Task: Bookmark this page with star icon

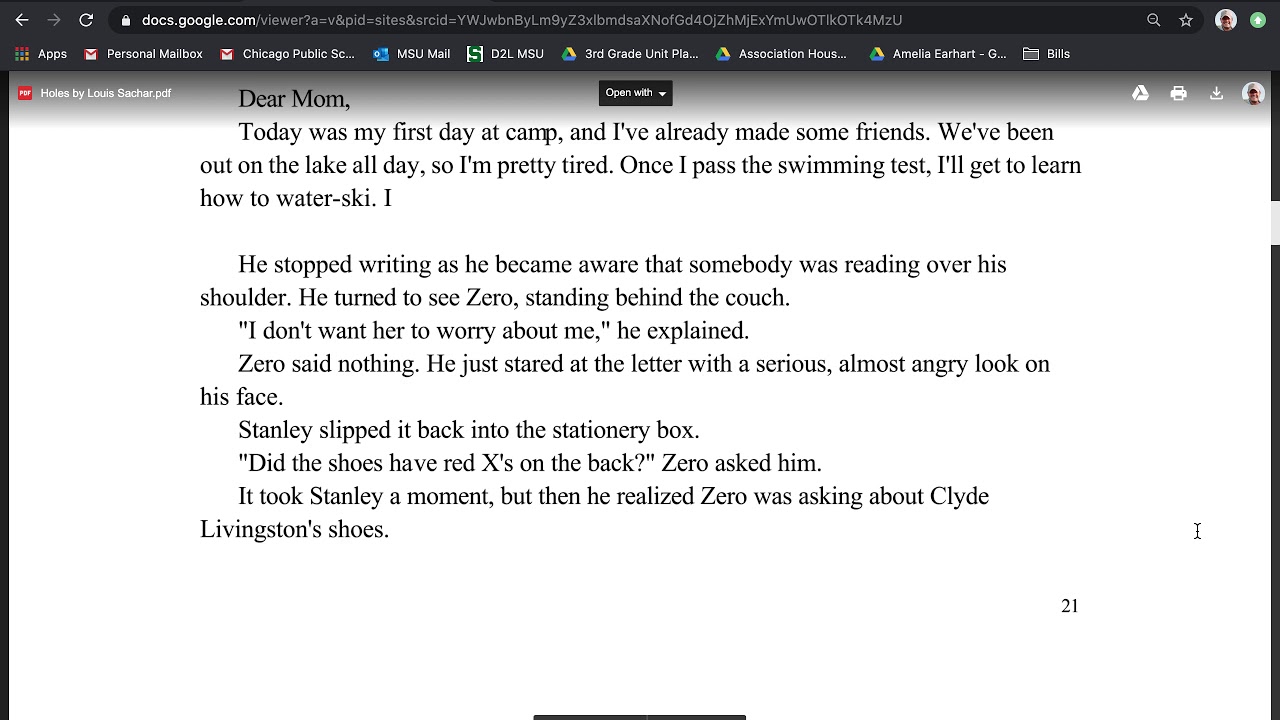Action: click(x=1186, y=20)
